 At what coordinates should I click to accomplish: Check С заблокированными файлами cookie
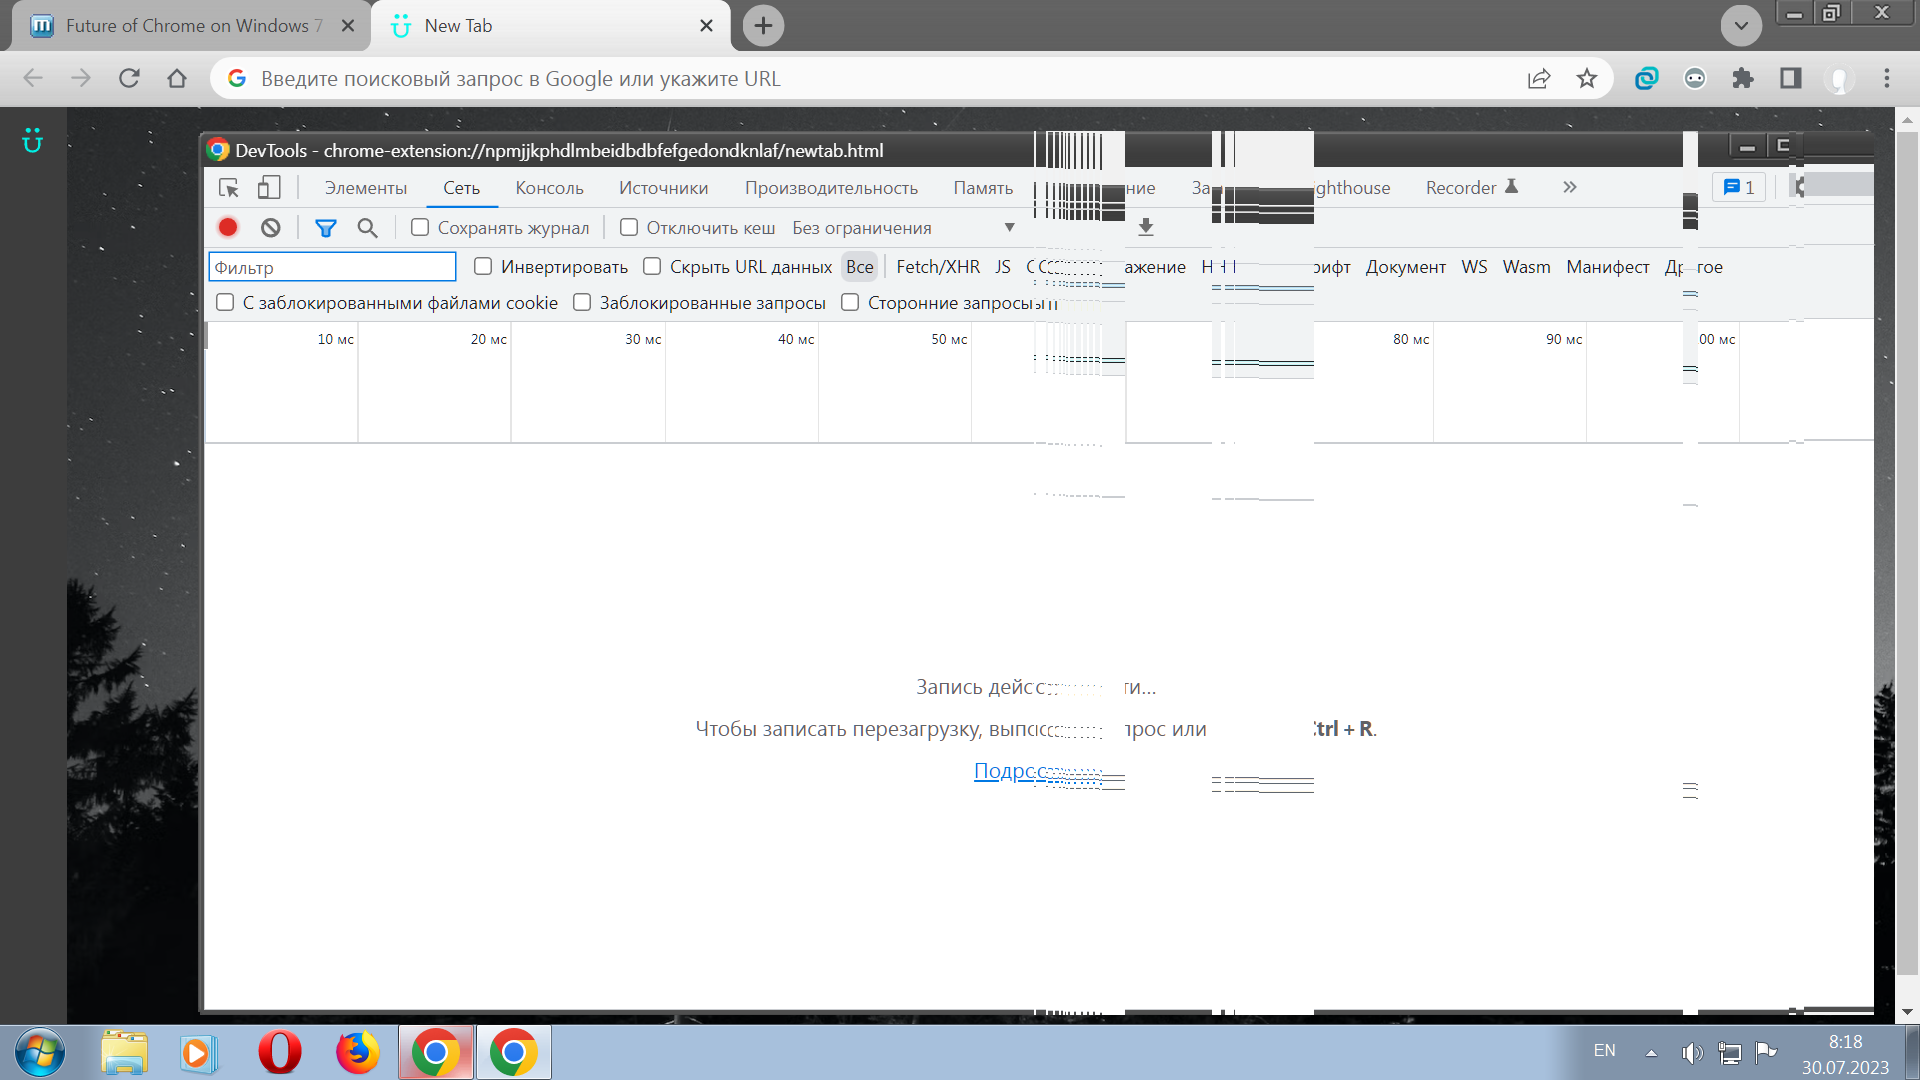coord(225,303)
